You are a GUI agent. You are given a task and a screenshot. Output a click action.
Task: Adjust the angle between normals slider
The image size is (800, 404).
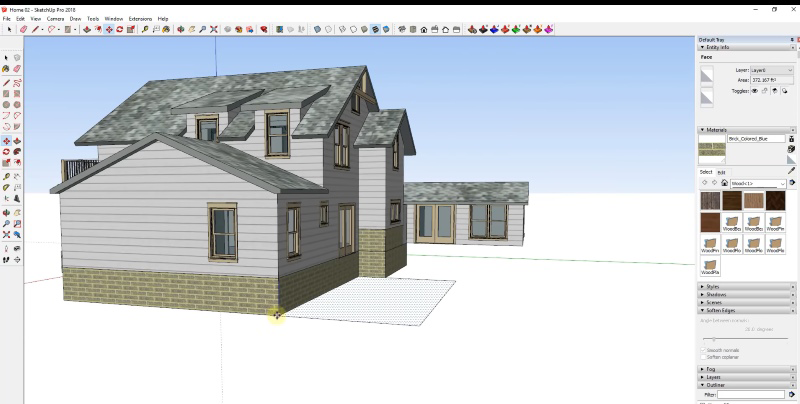coord(714,339)
